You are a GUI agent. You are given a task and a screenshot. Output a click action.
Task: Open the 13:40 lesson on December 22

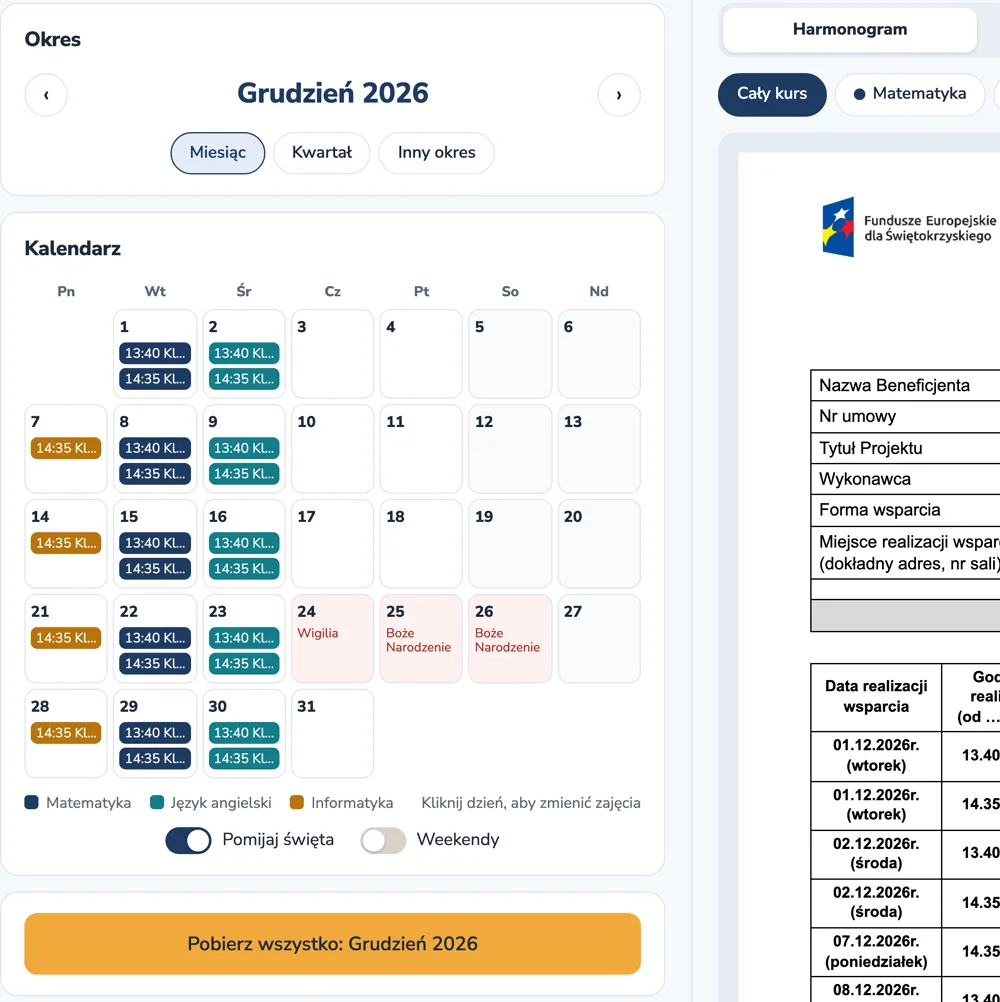pos(155,638)
